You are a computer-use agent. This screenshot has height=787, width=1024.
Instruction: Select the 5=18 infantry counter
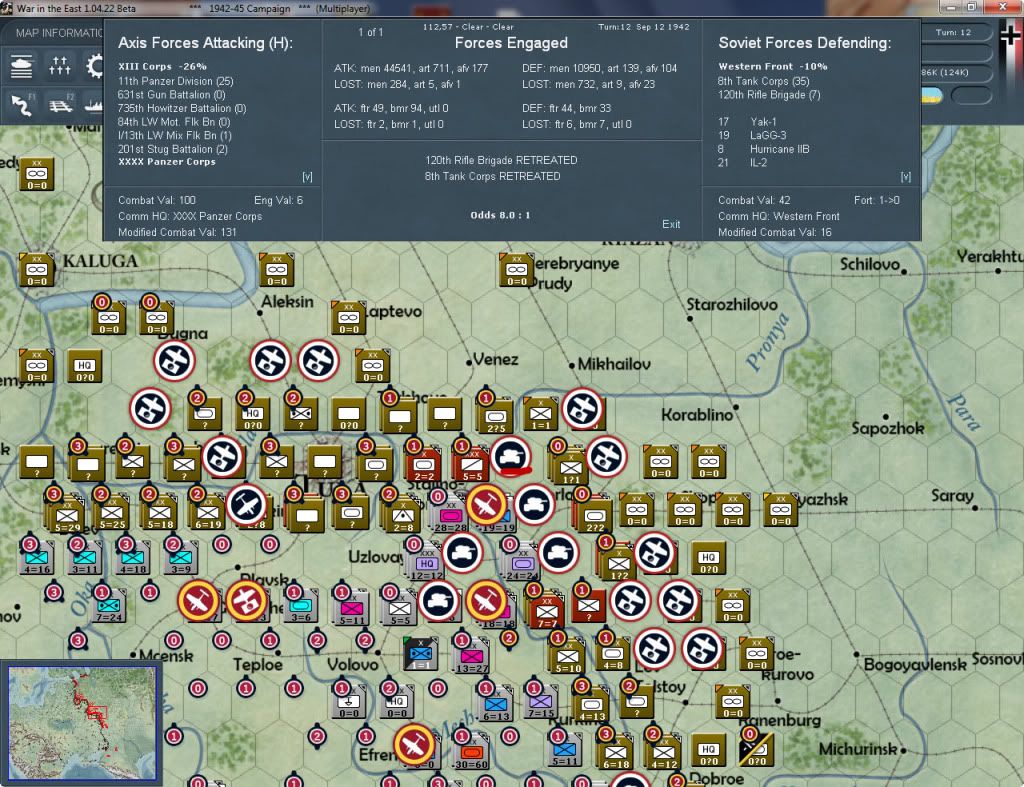click(160, 511)
